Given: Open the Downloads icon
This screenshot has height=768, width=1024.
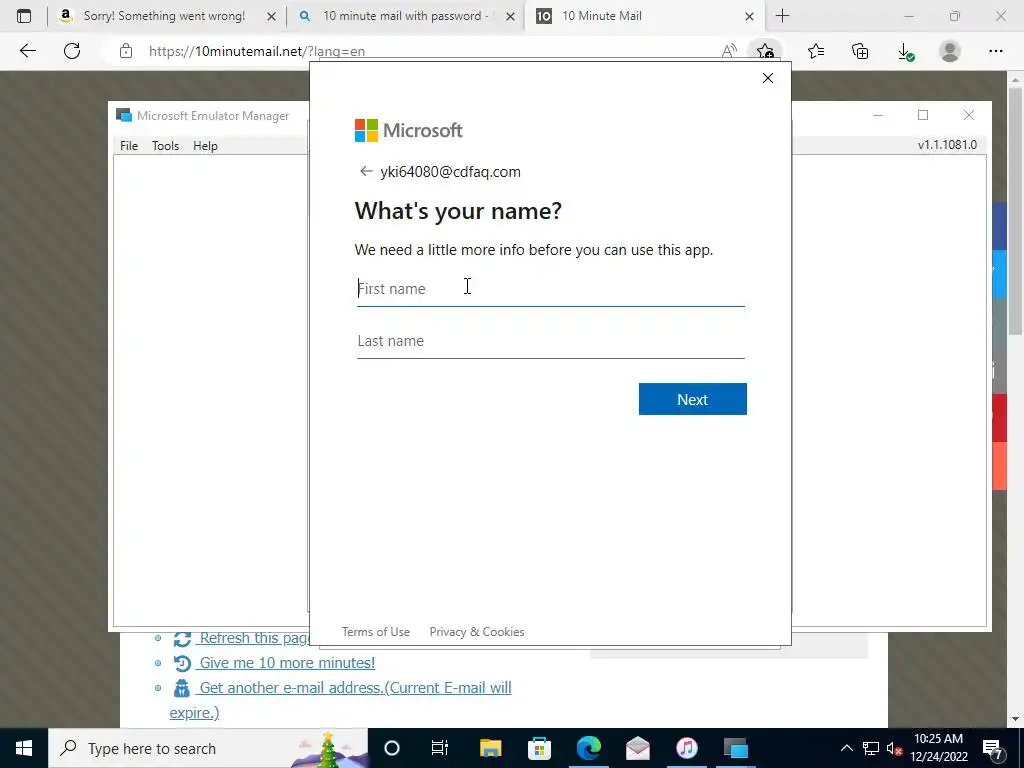Looking at the screenshot, I should 905,51.
